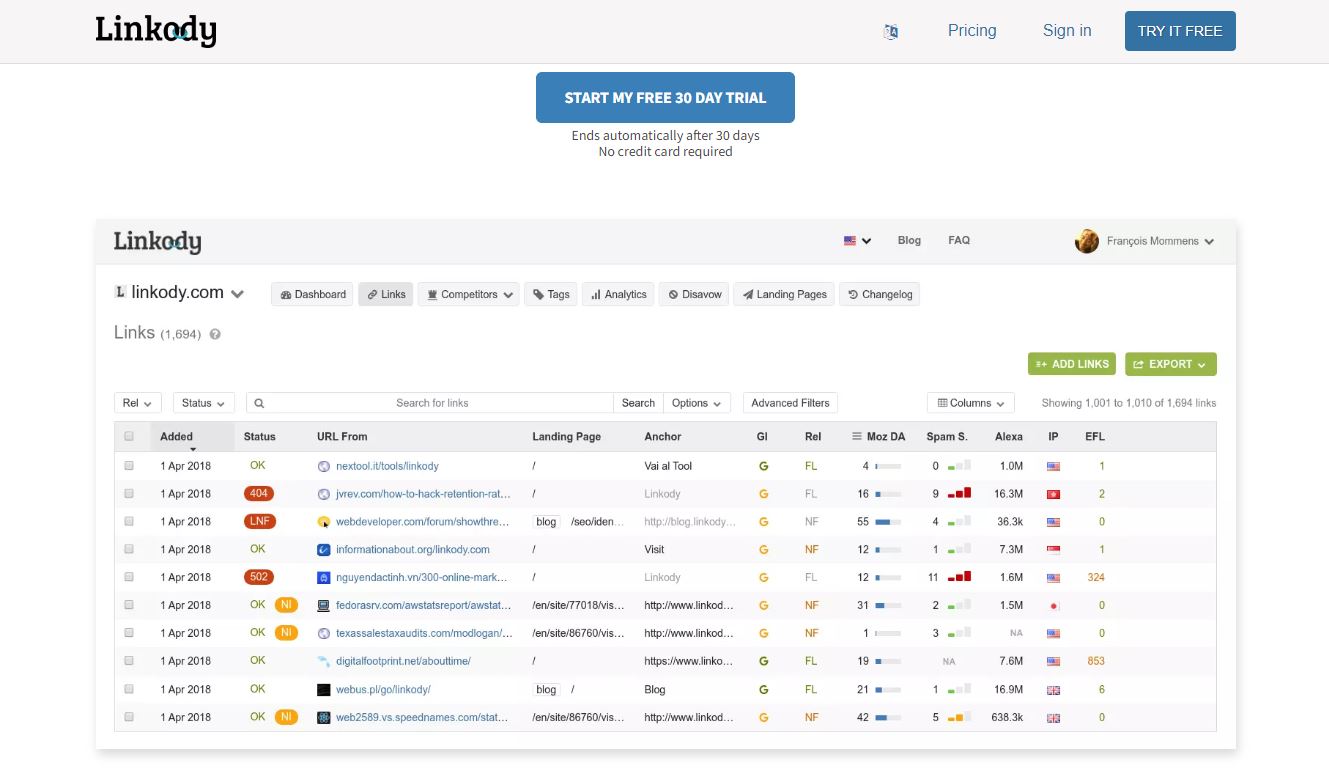
Task: Click the site favicon for informationabout.org row
Action: click(324, 550)
